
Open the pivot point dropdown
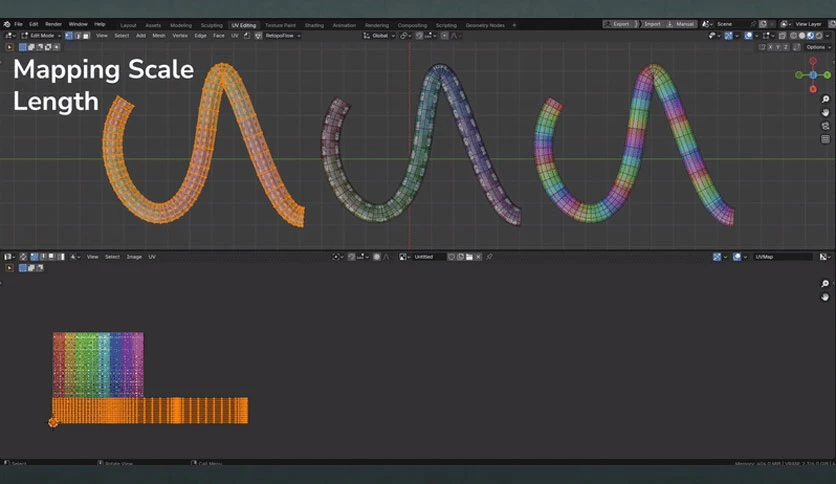(x=405, y=36)
